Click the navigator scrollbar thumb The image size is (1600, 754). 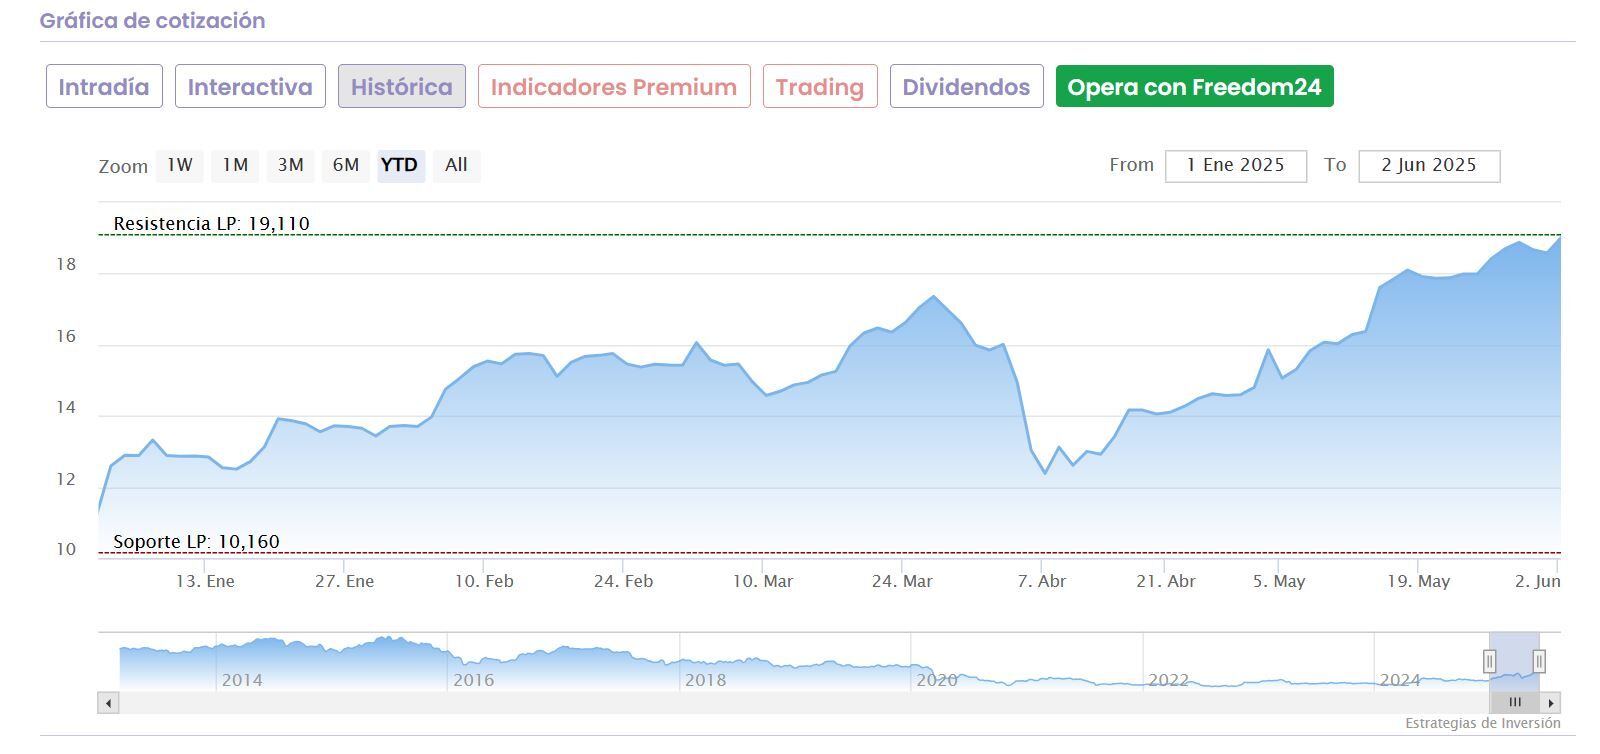coord(1514,703)
